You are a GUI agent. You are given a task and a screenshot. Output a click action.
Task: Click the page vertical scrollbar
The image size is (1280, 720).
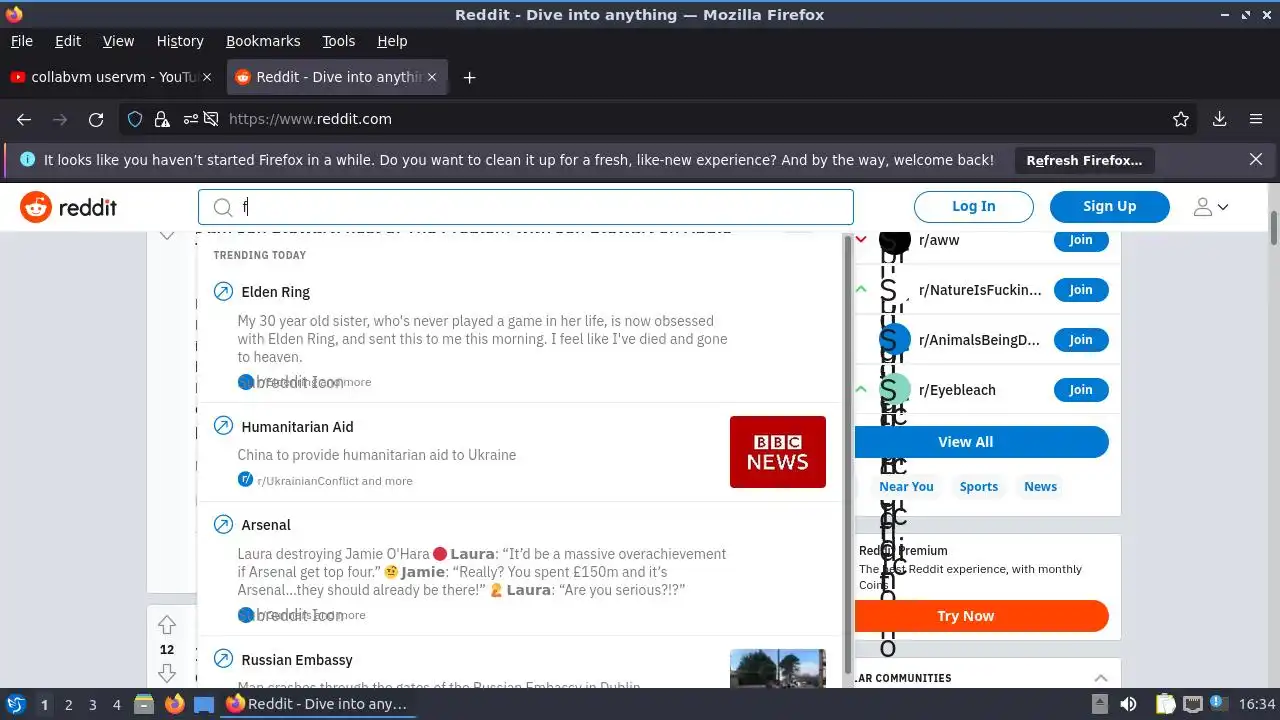click(1273, 228)
